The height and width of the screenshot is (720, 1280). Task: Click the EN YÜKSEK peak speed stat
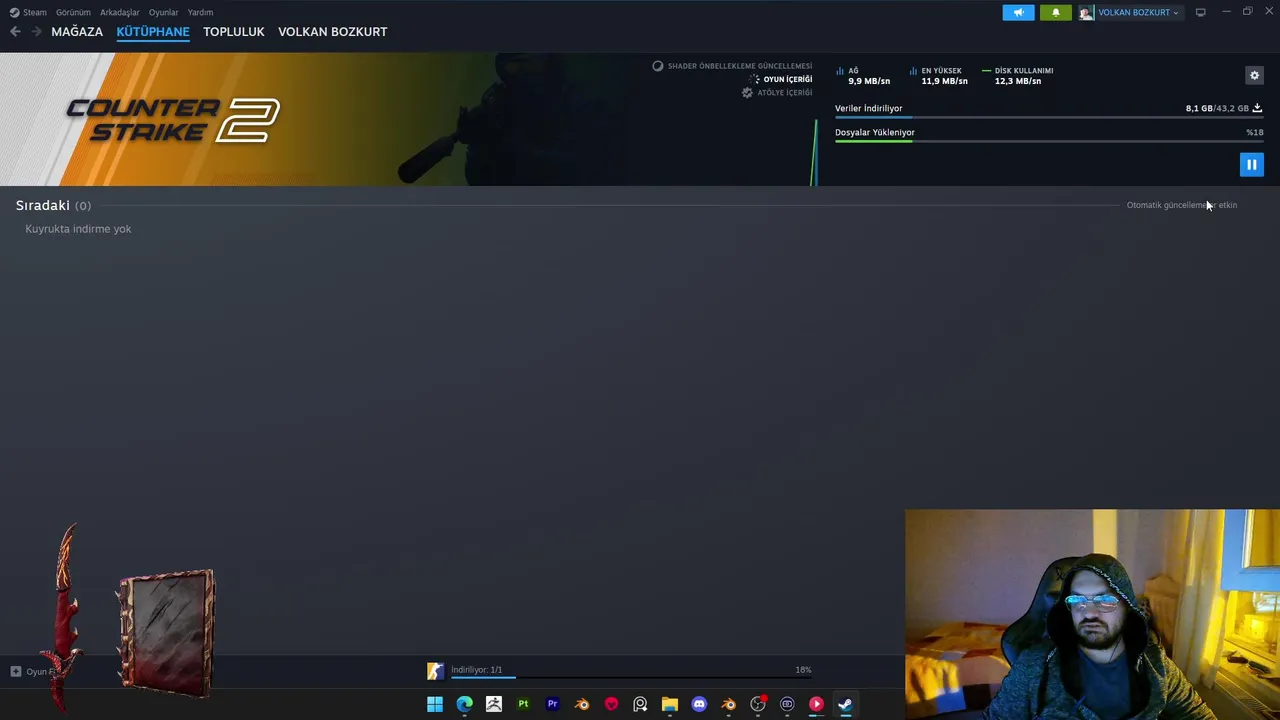click(938, 76)
